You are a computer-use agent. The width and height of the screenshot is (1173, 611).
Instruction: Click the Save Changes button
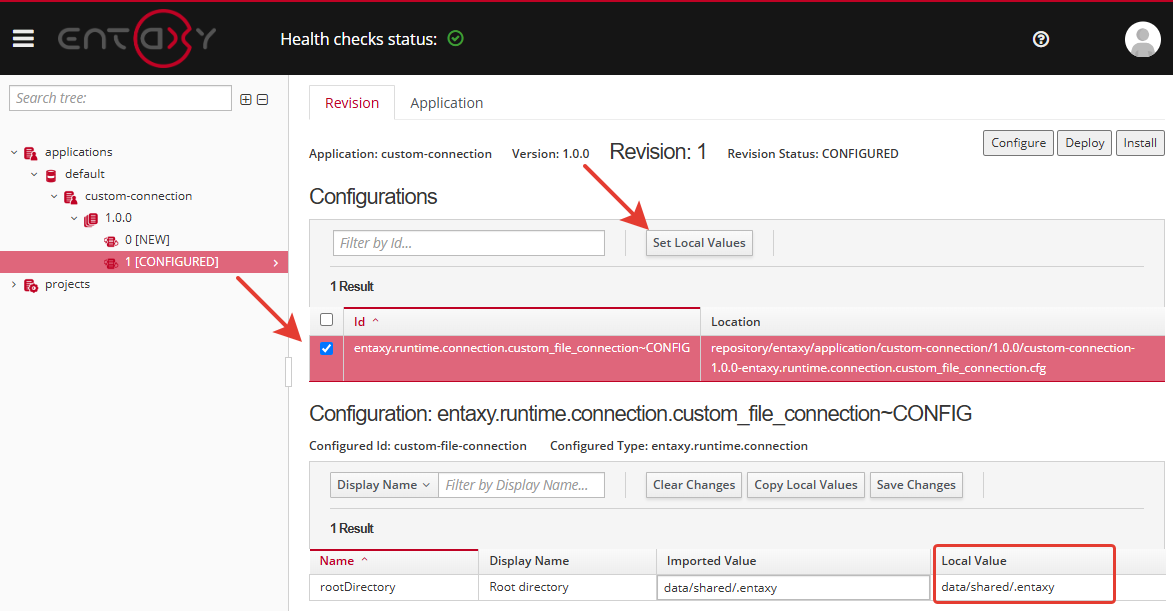[916, 485]
